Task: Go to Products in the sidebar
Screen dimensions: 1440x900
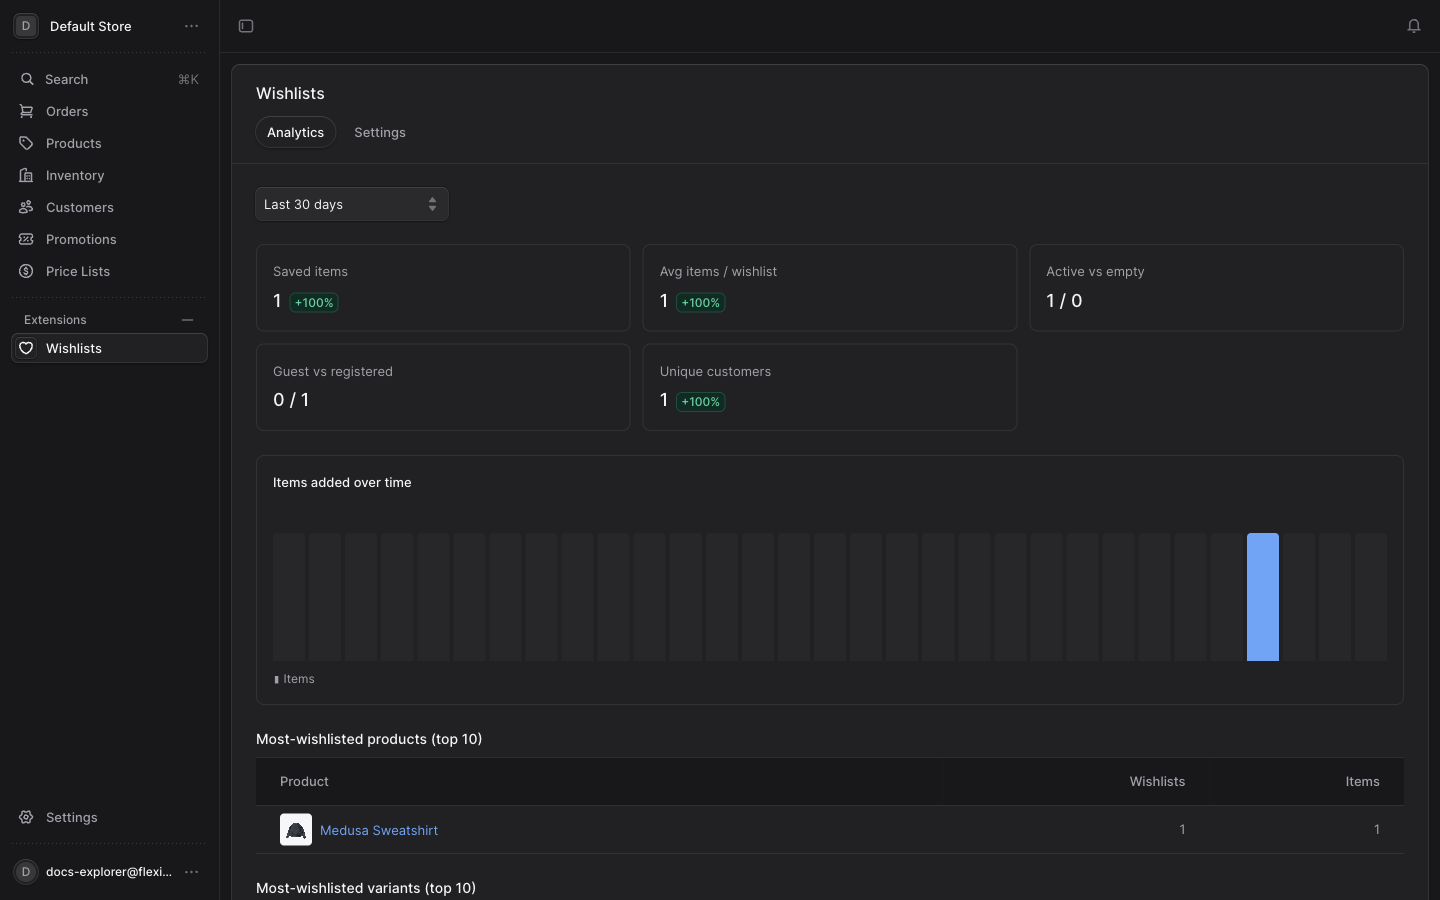Action: 109,143
